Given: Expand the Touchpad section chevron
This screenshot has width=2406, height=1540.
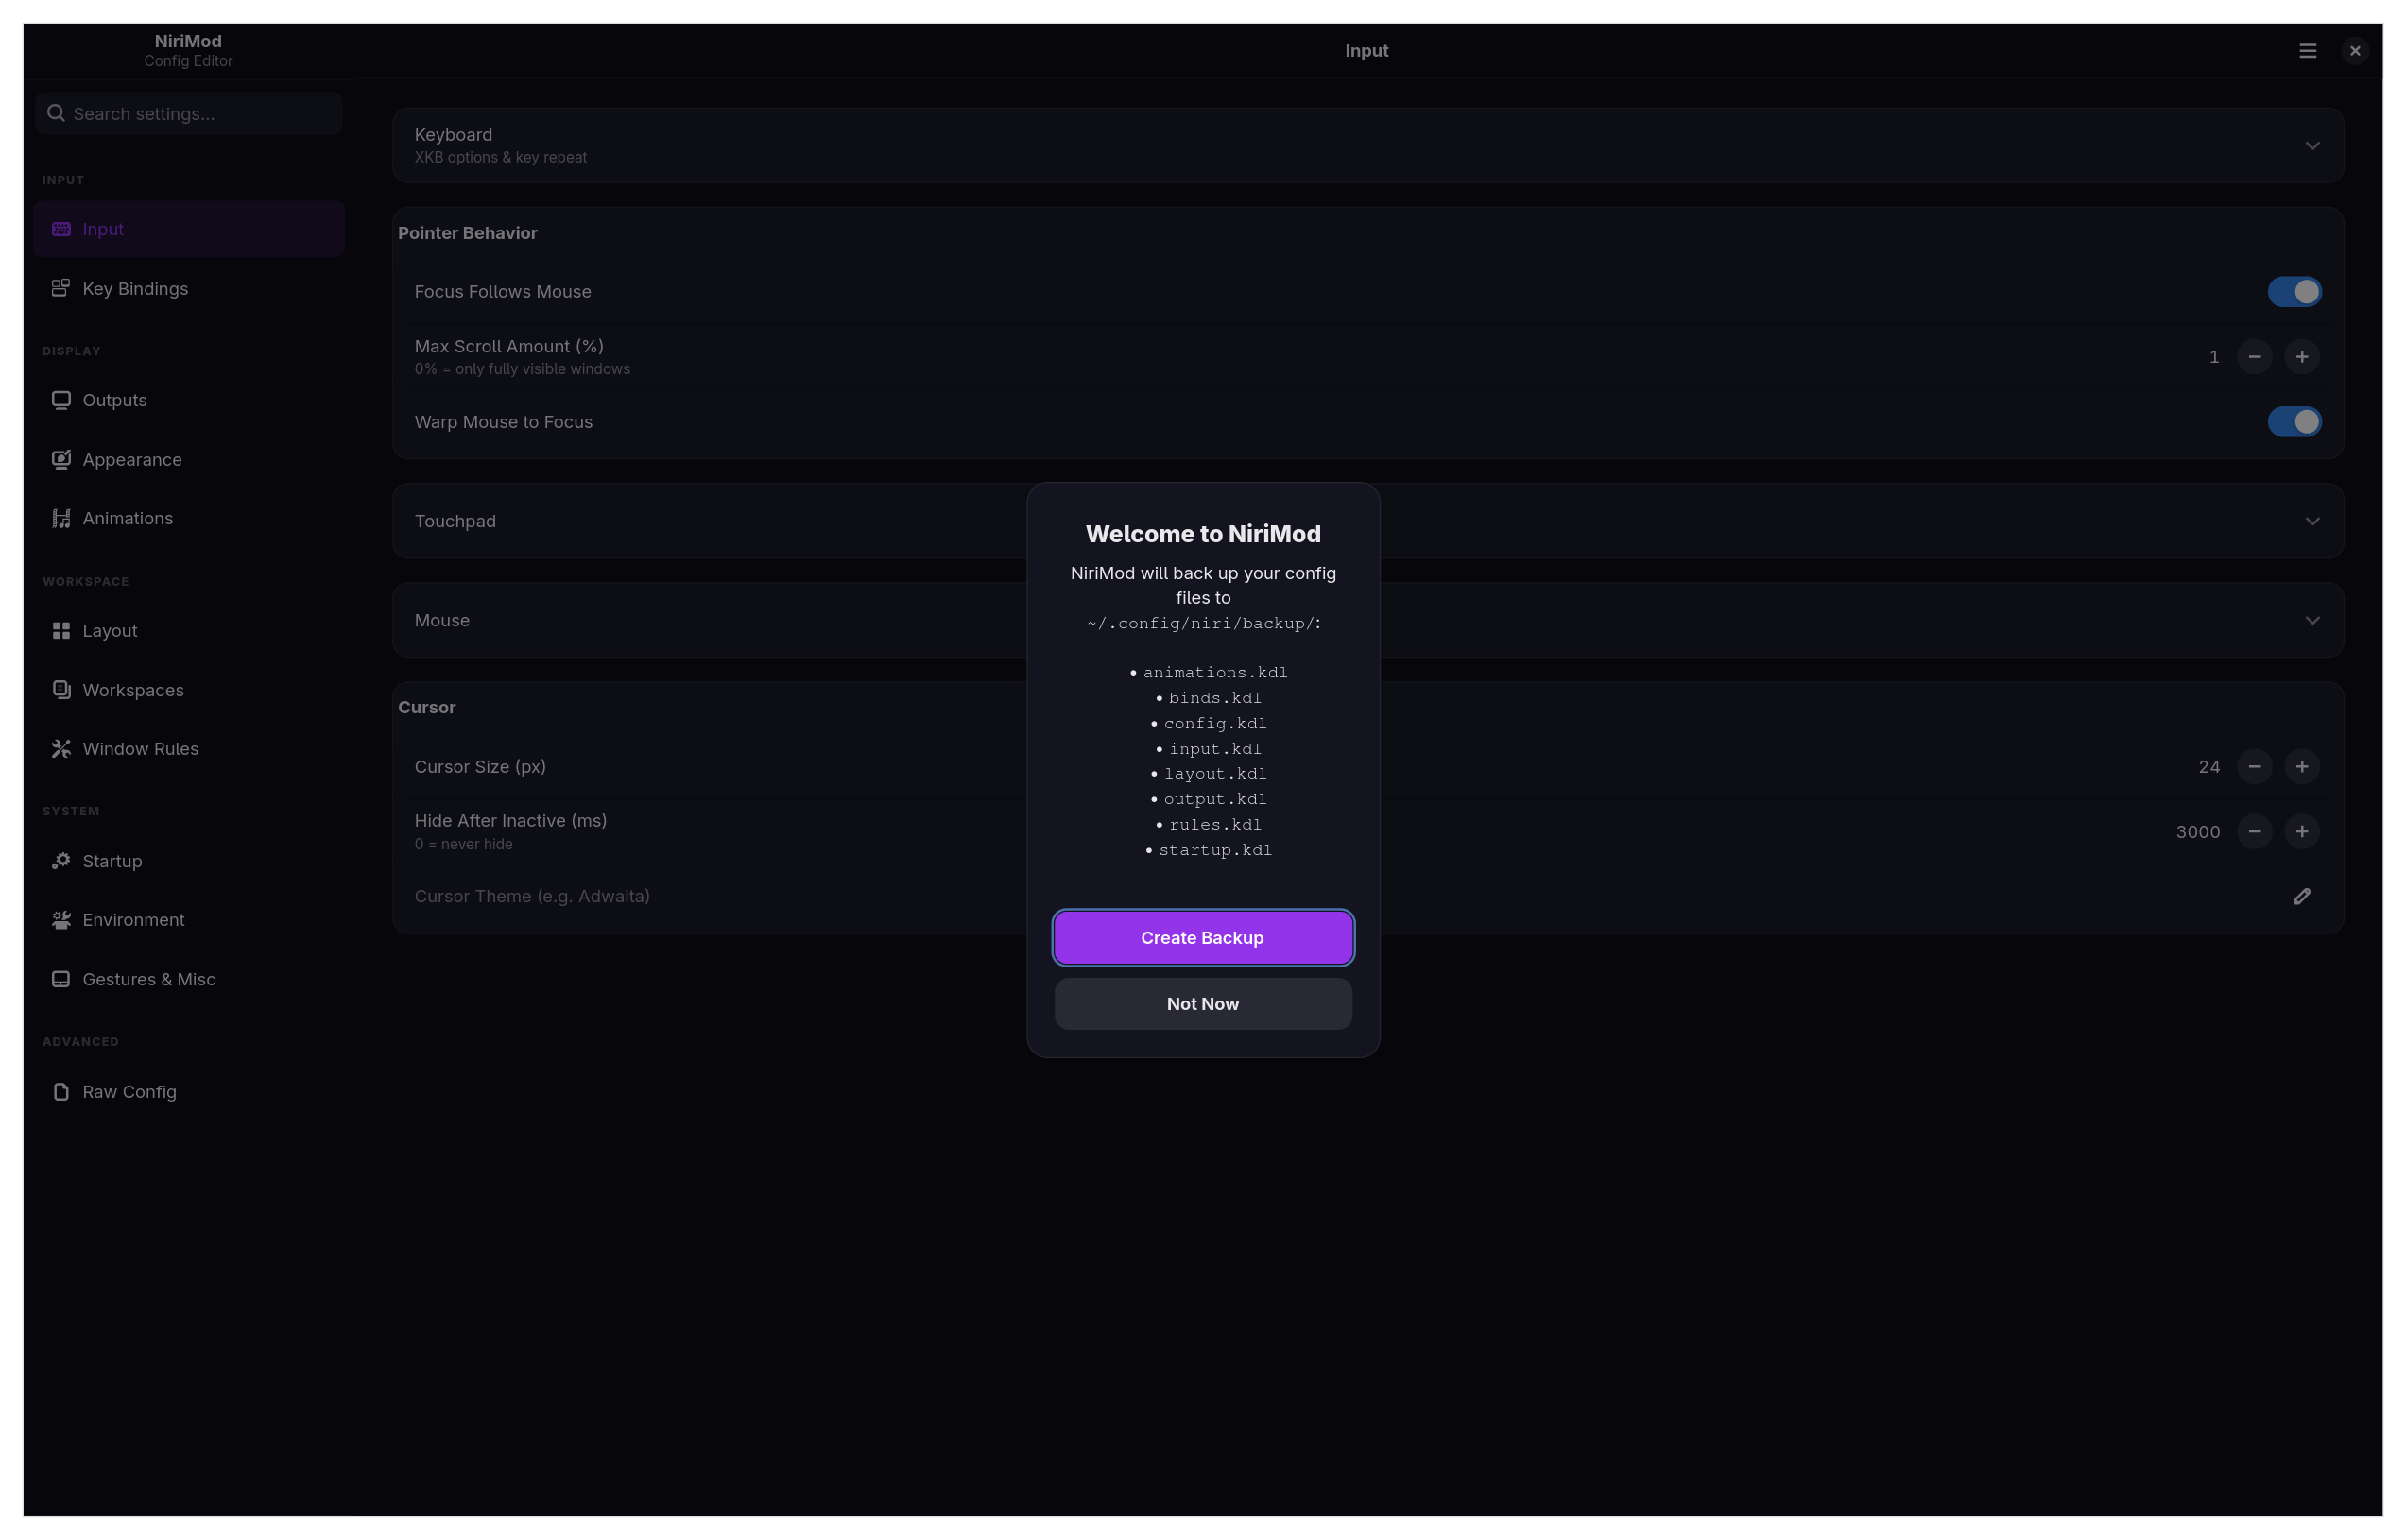Looking at the screenshot, I should pyautogui.click(x=2311, y=521).
